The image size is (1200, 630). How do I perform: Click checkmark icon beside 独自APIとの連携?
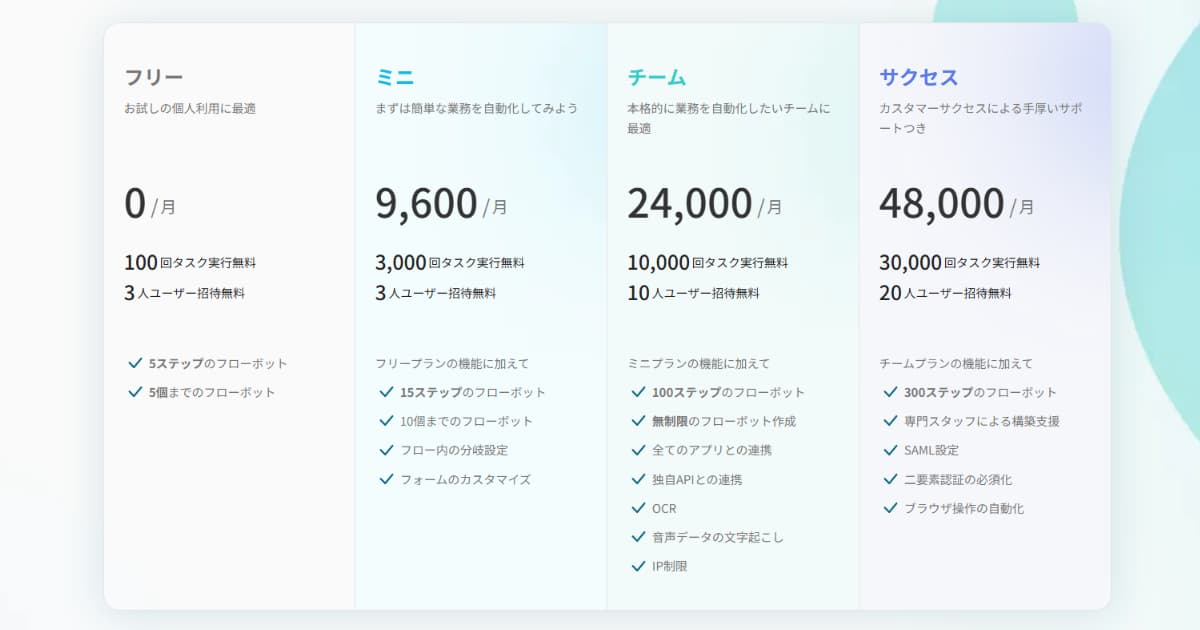tap(638, 479)
